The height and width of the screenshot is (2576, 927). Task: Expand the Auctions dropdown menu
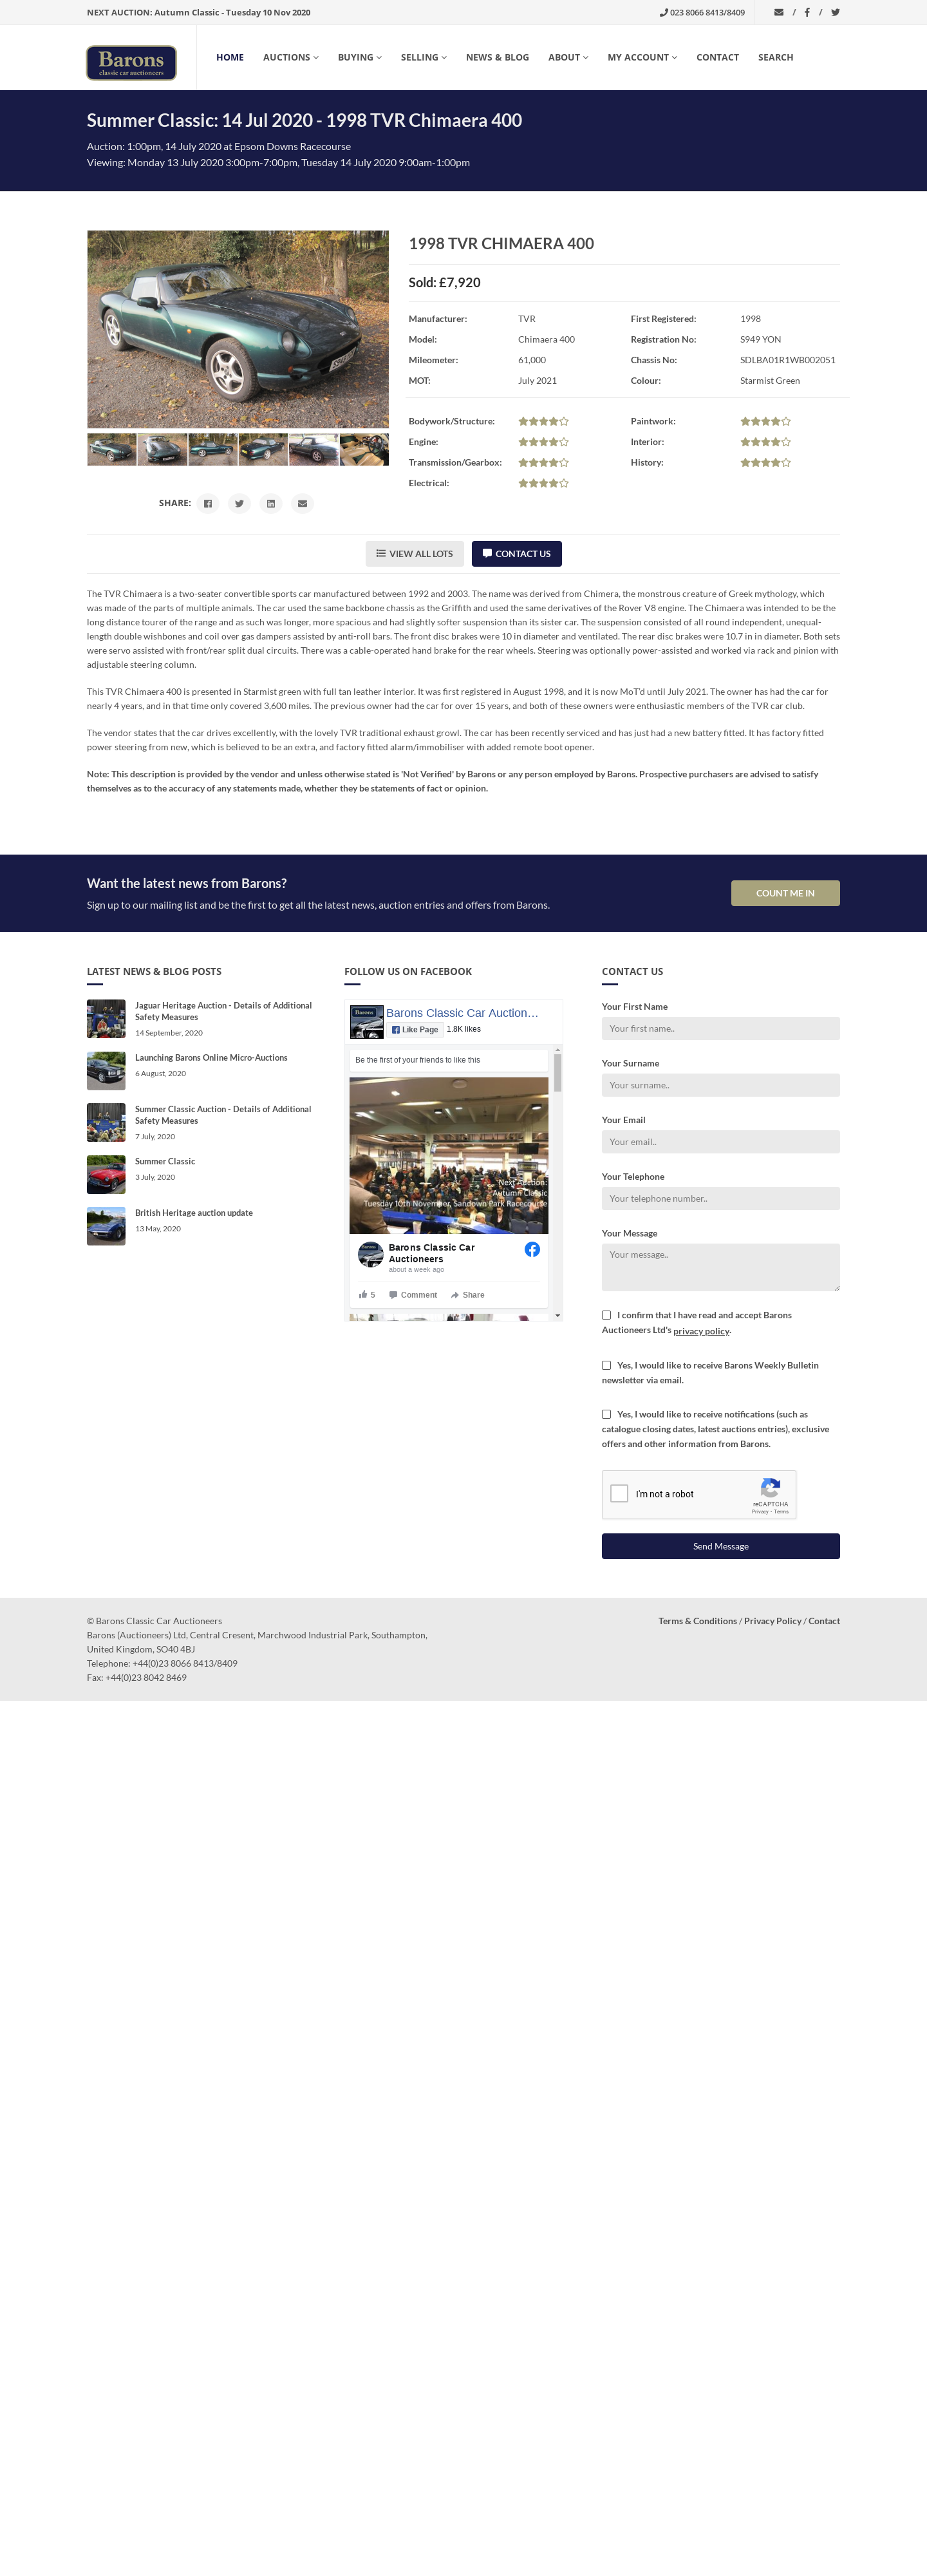point(291,57)
